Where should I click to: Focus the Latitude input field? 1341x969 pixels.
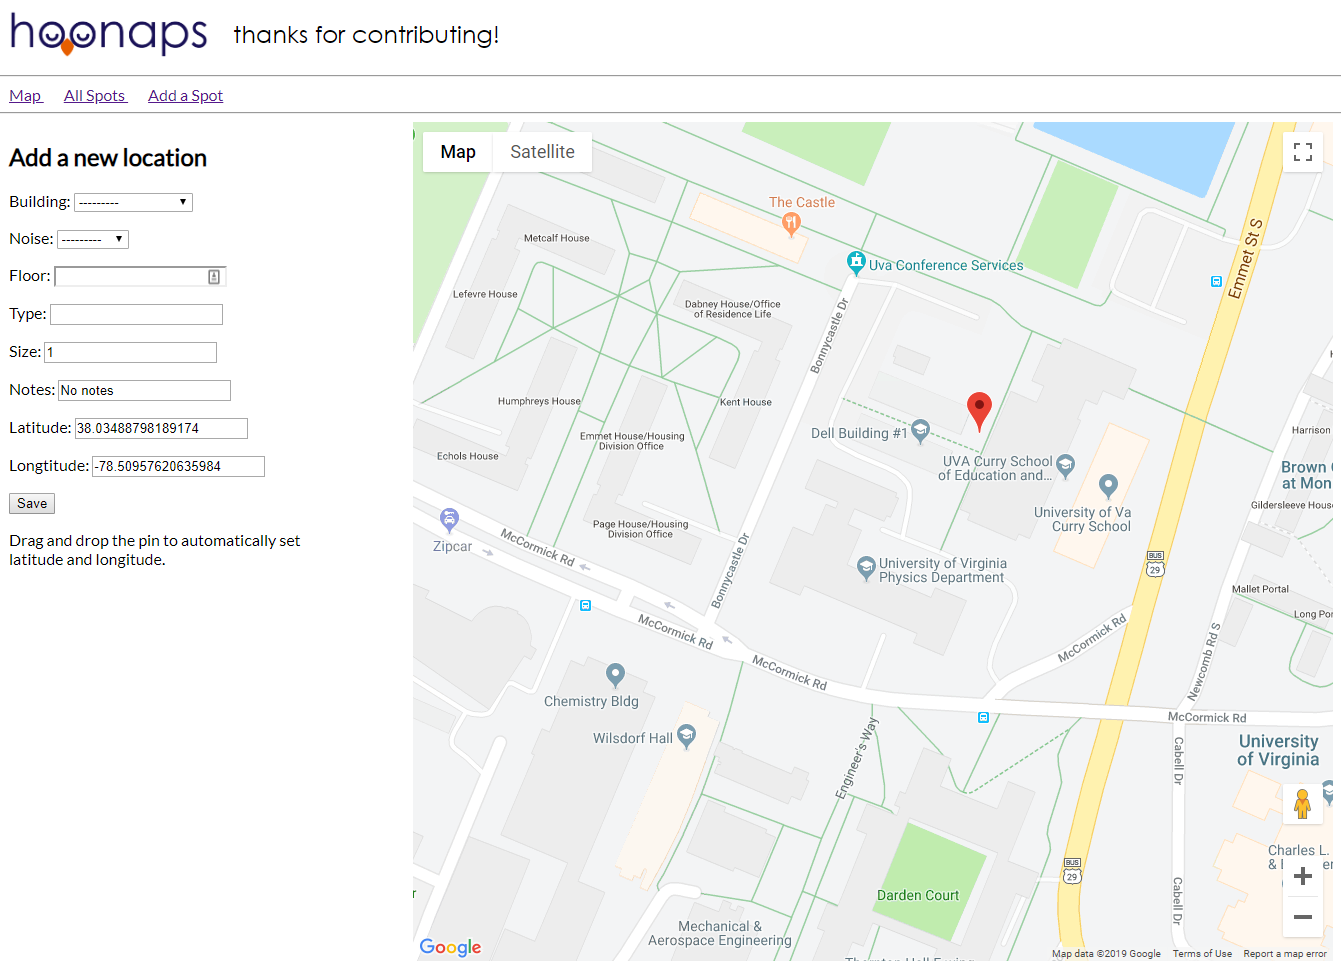[x=161, y=428]
